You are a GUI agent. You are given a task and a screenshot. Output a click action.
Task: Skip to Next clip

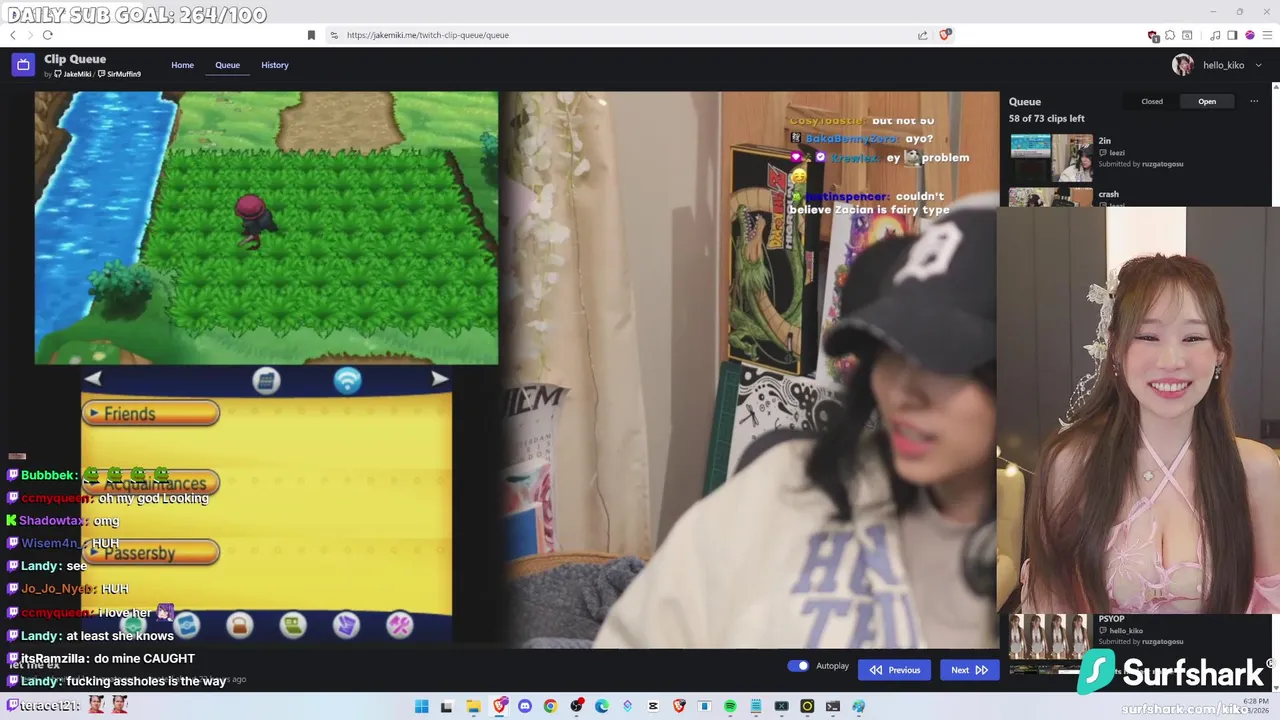pos(969,670)
